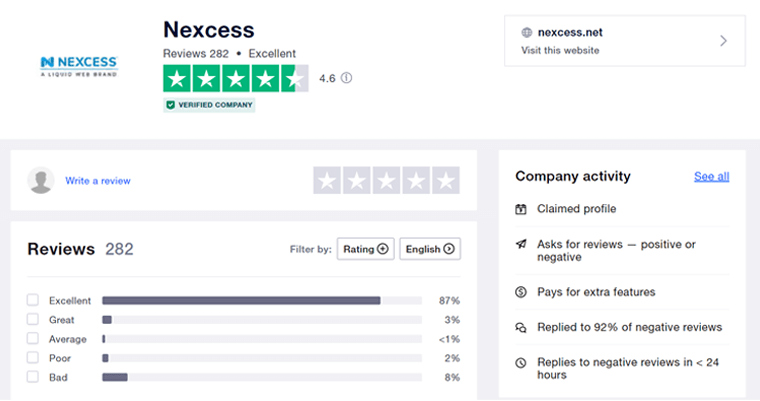
Task: Click the dollar Pays for extra features icon
Action: click(521, 292)
